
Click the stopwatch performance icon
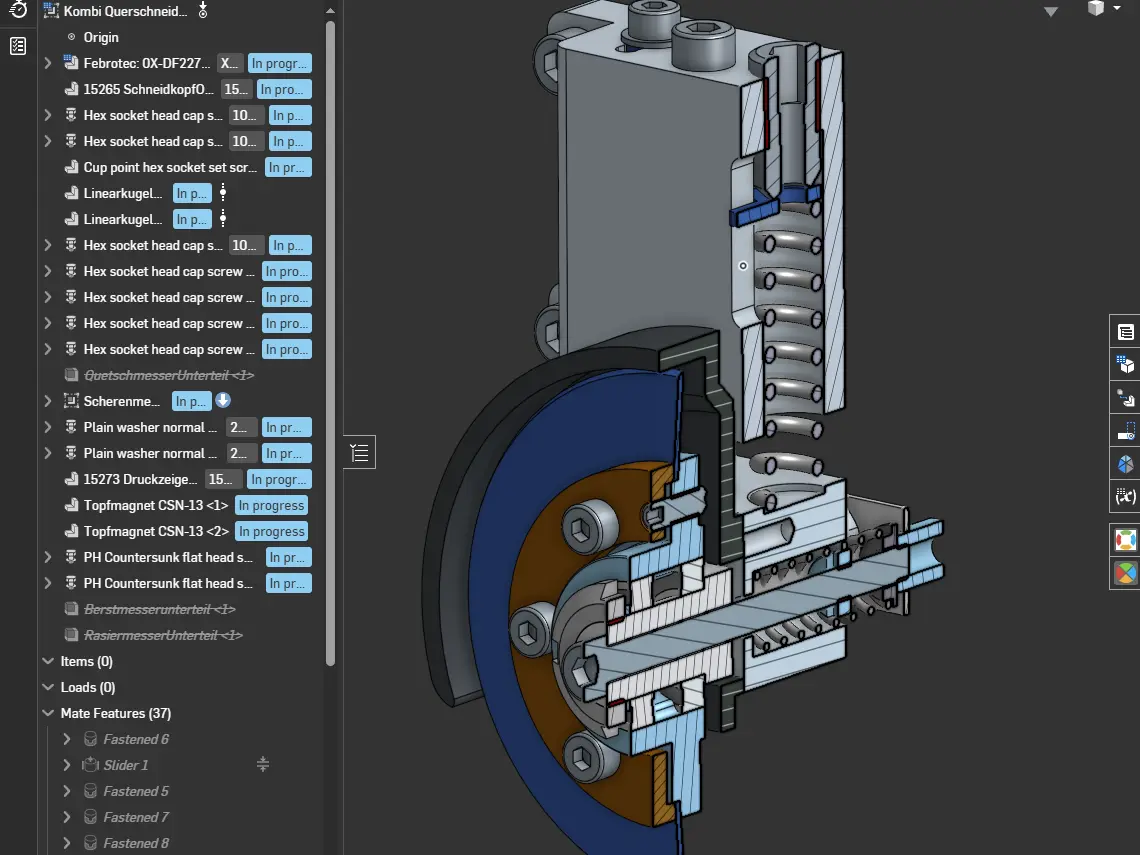point(18,9)
